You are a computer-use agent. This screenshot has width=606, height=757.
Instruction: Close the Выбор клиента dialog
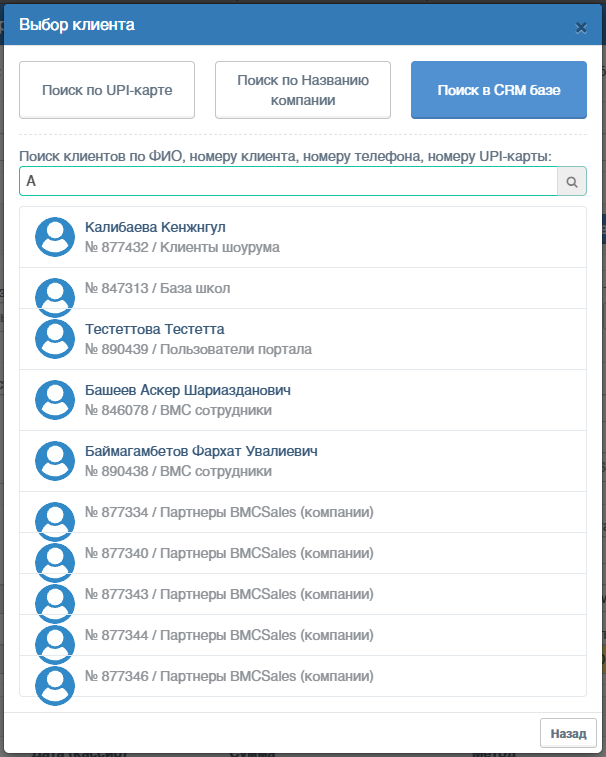pos(581,28)
